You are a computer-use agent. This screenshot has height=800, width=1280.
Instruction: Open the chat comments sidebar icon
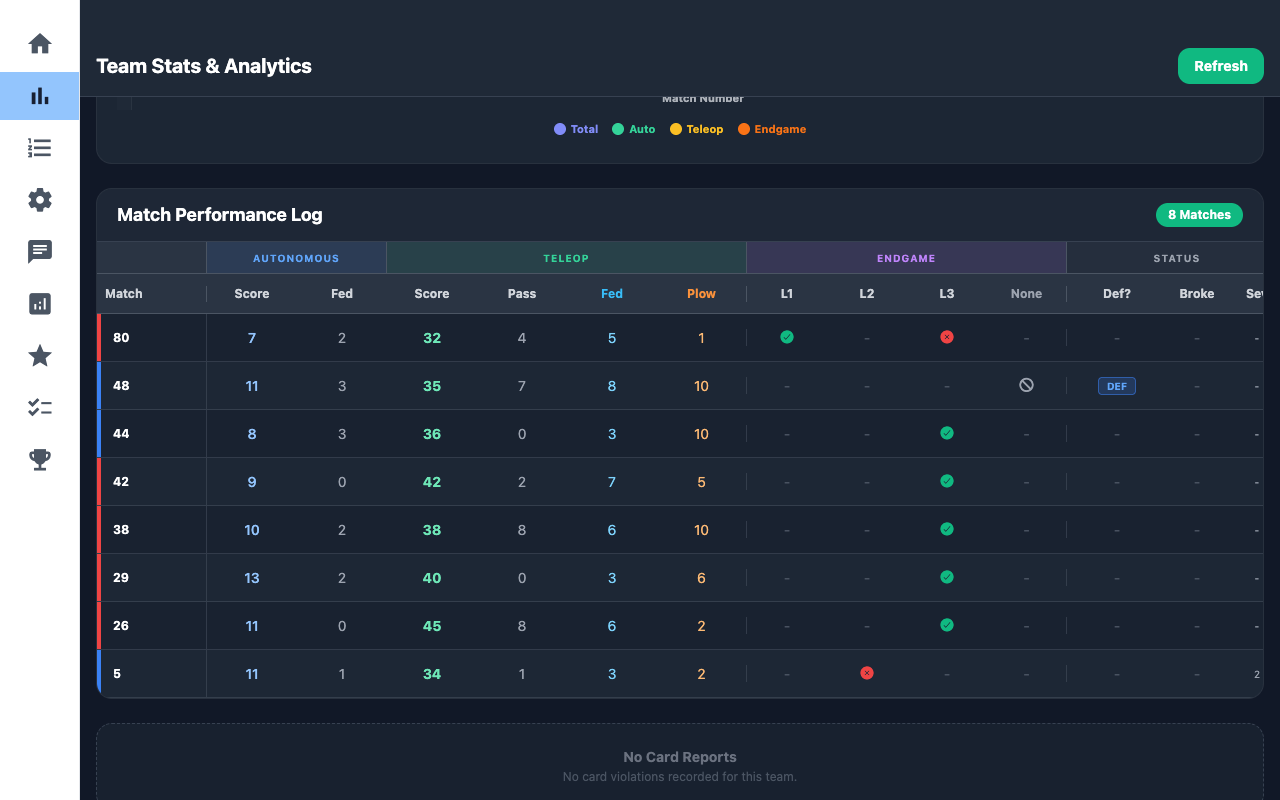point(40,252)
